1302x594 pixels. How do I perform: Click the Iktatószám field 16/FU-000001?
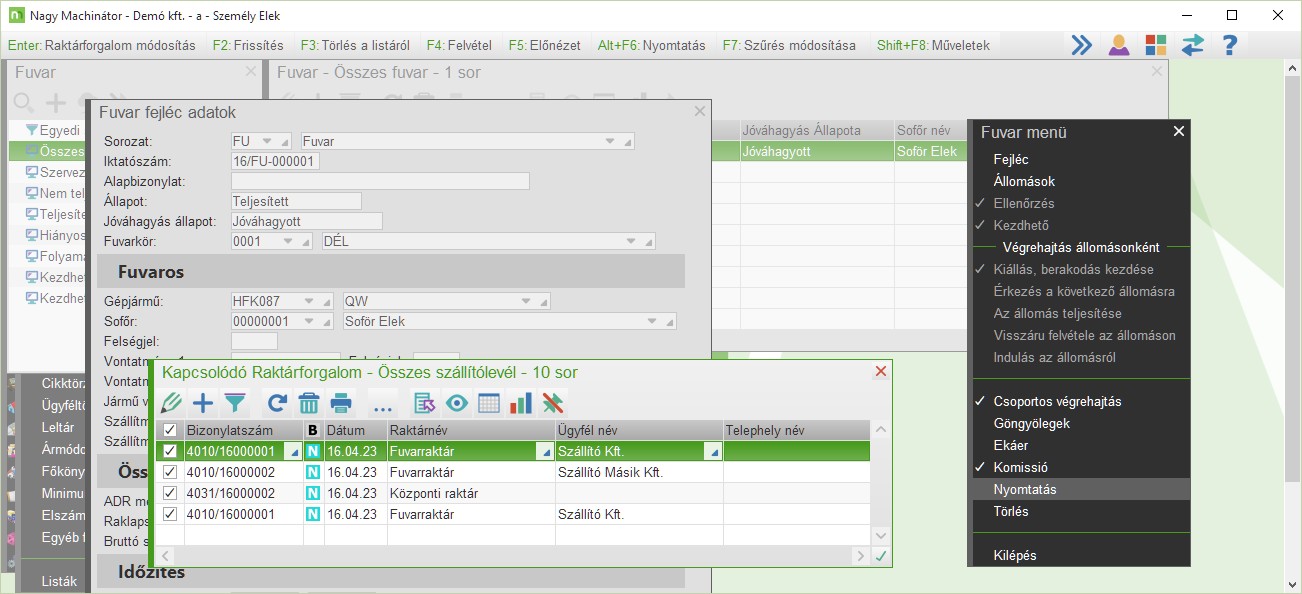[275, 161]
